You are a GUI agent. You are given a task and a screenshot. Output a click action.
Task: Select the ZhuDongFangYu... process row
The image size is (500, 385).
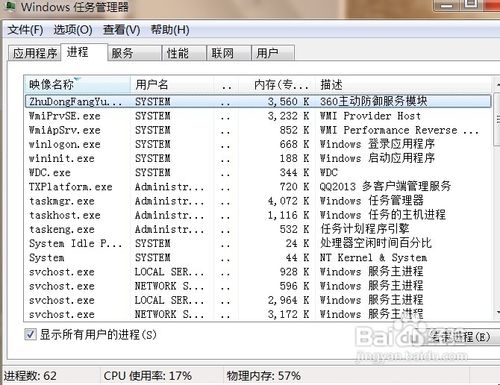click(x=258, y=101)
